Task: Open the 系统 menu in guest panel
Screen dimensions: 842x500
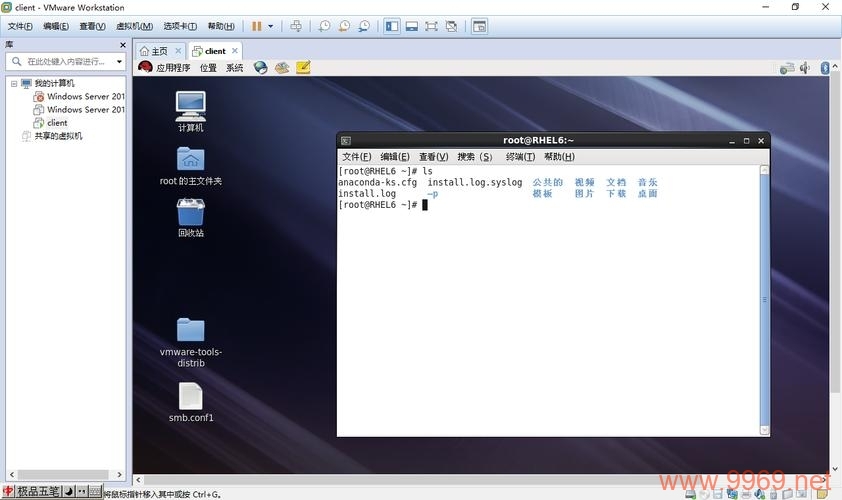Action: [x=235, y=67]
